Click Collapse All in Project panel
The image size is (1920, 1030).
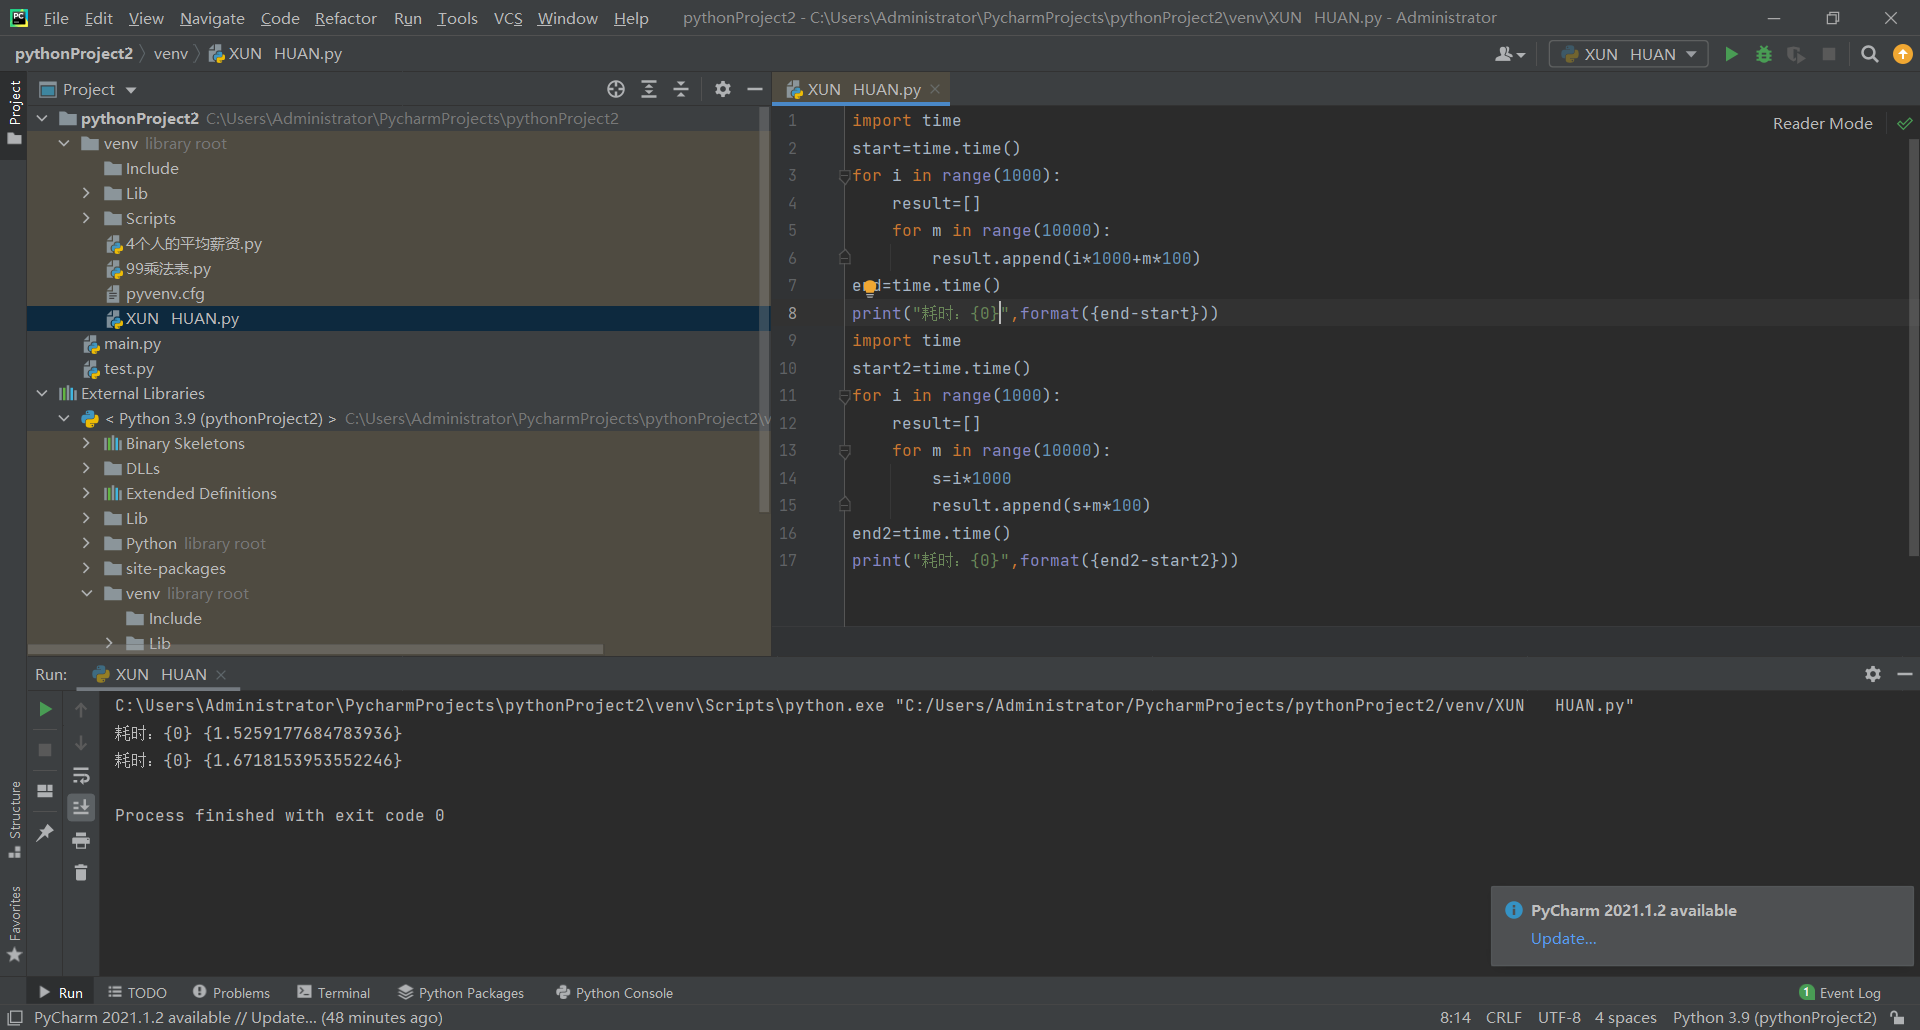click(x=681, y=89)
